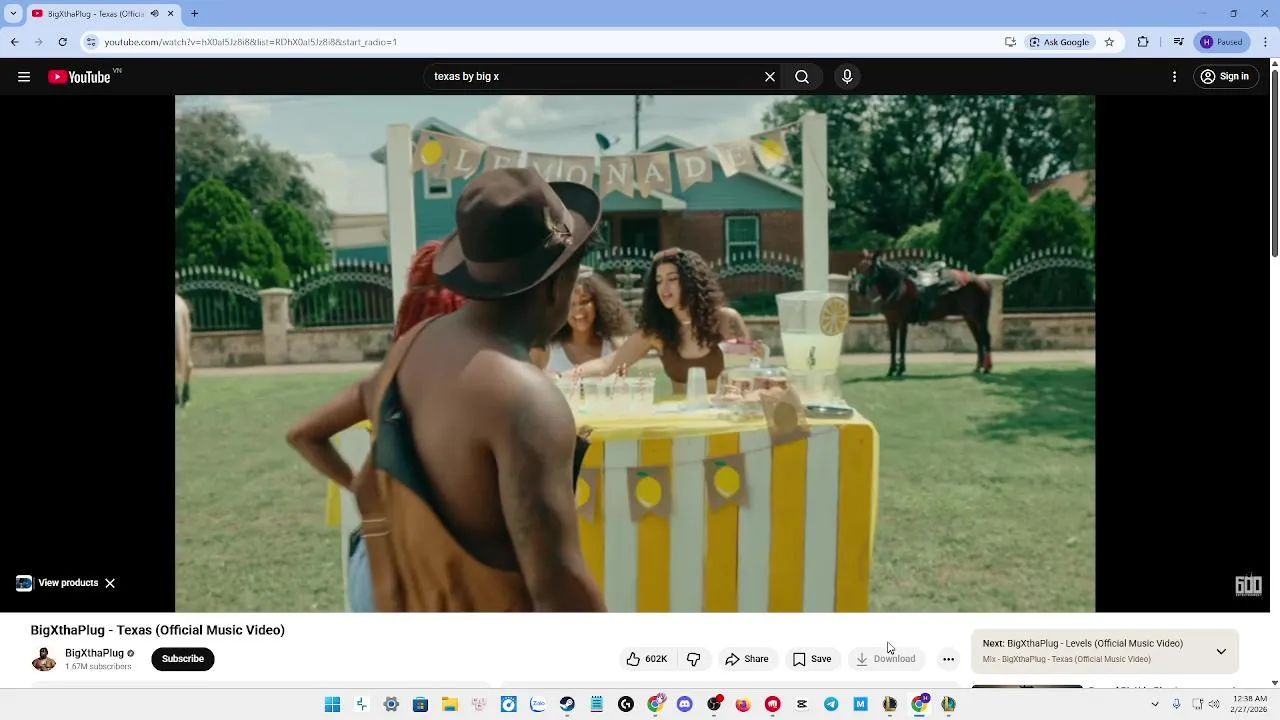The height and width of the screenshot is (720, 1280).
Task: Open Microsoft Store from taskbar
Action: pyautogui.click(x=420, y=704)
